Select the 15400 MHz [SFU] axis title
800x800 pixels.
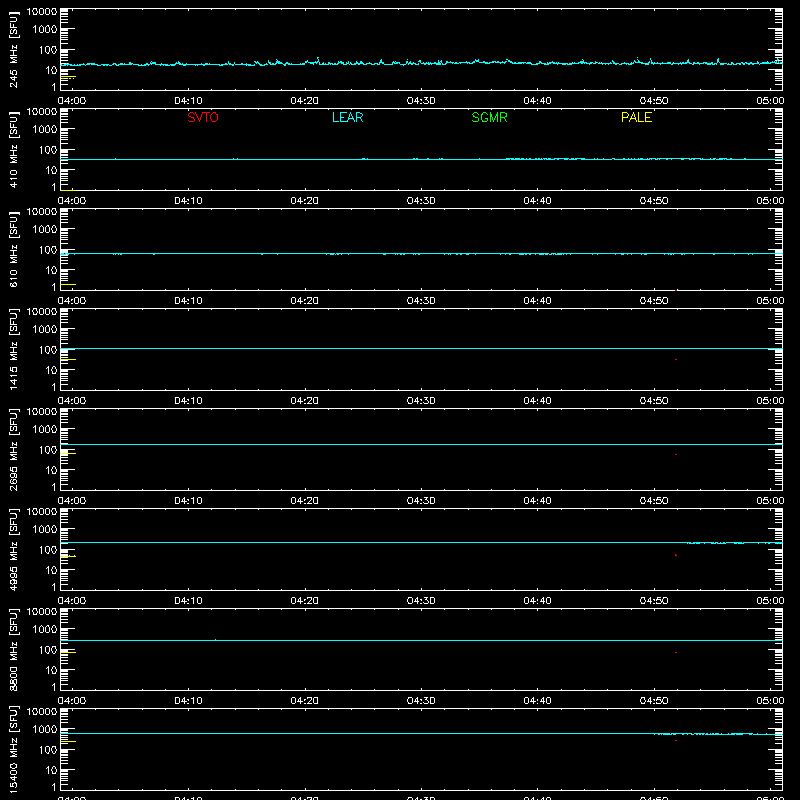pyautogui.click(x=13, y=749)
